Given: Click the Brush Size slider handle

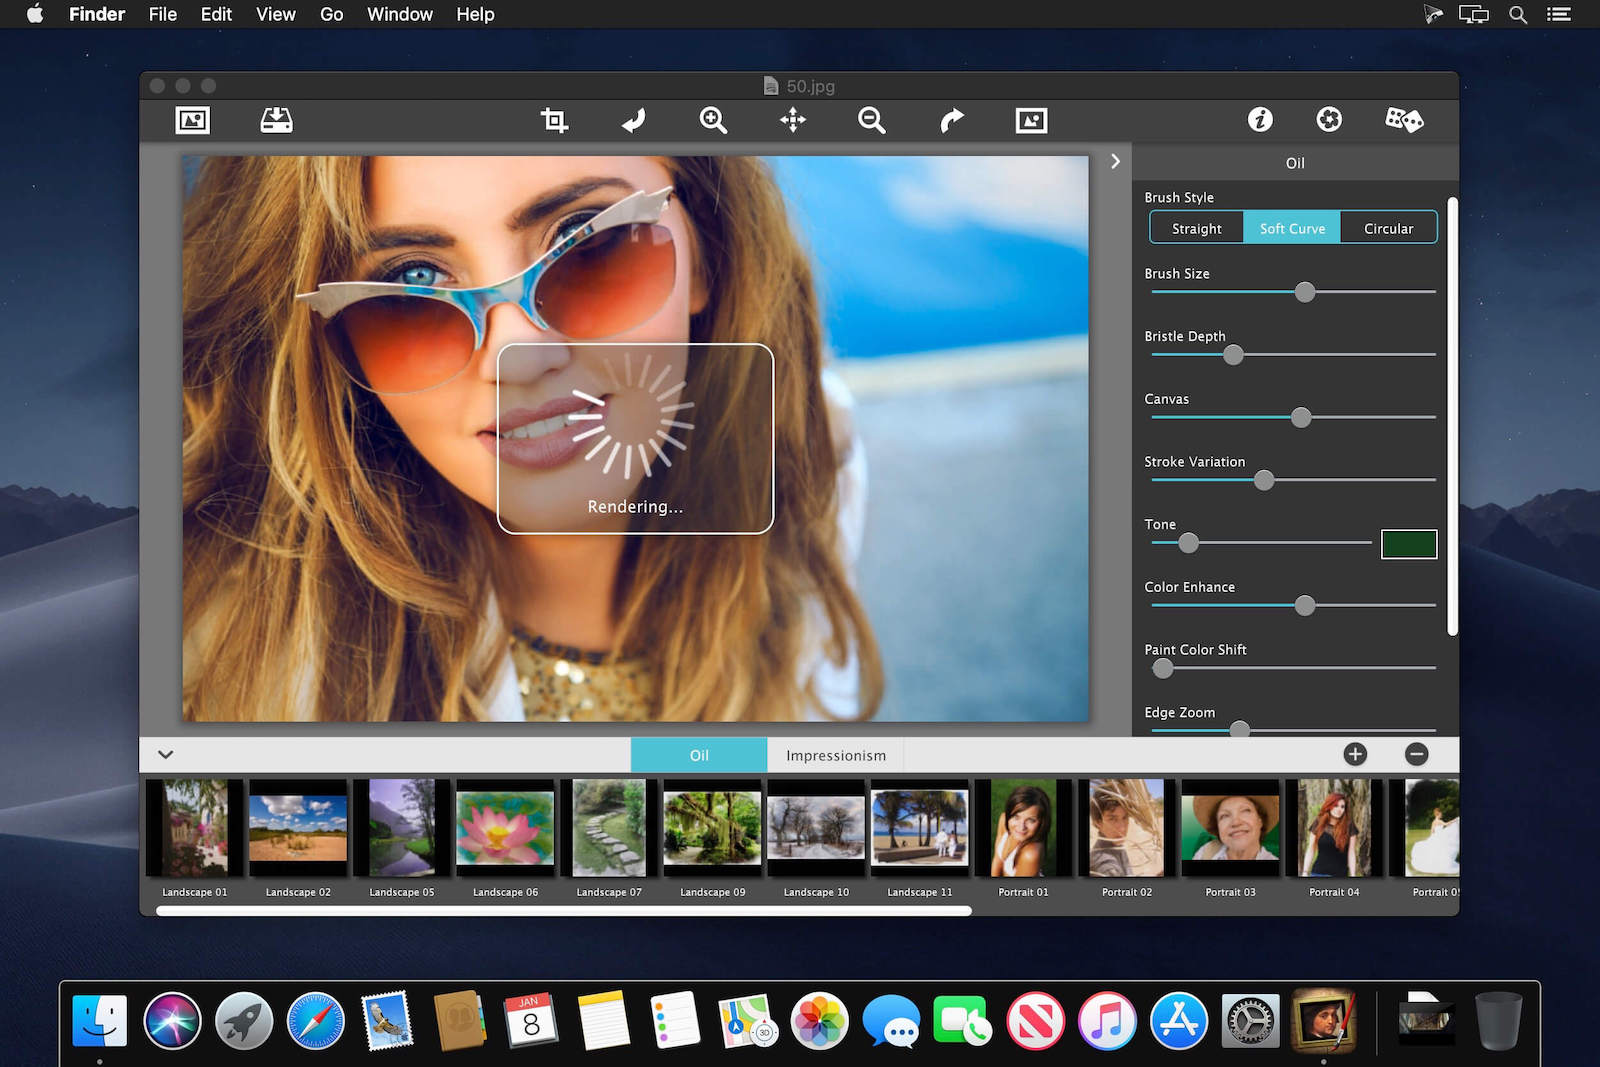Looking at the screenshot, I should 1305,292.
